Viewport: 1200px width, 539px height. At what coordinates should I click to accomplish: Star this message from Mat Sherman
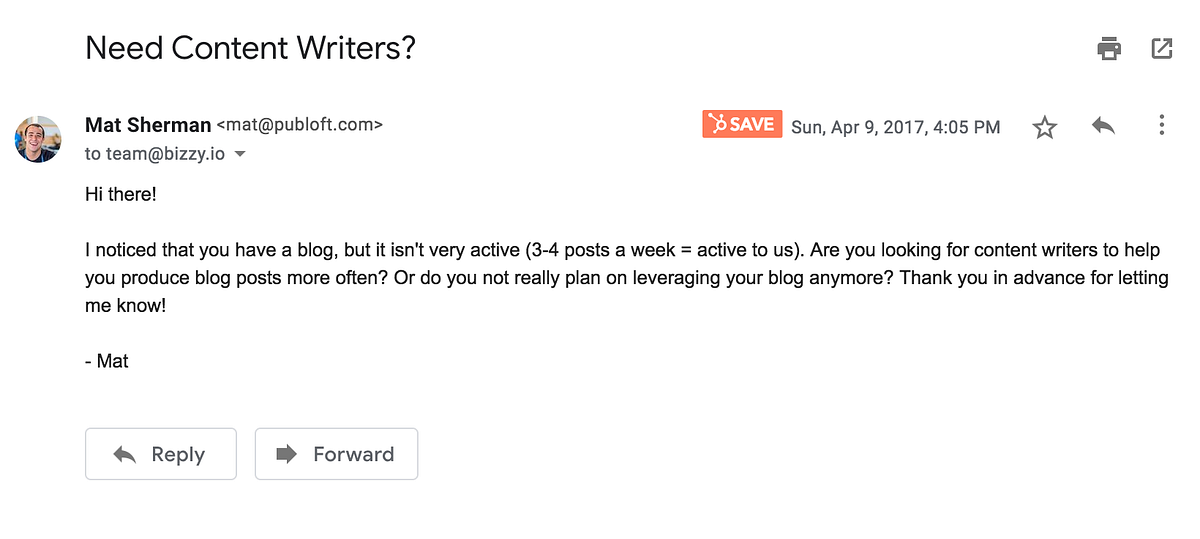1045,127
